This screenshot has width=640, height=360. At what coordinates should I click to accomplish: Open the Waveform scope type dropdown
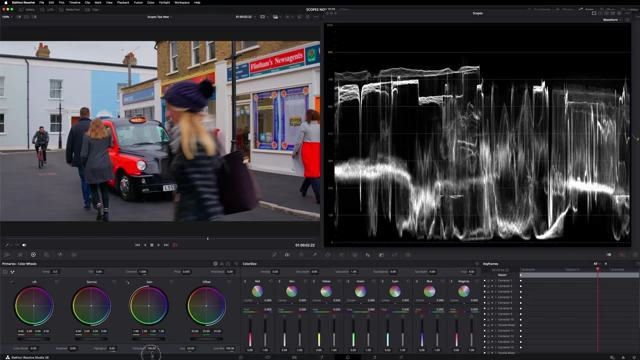(x=611, y=20)
